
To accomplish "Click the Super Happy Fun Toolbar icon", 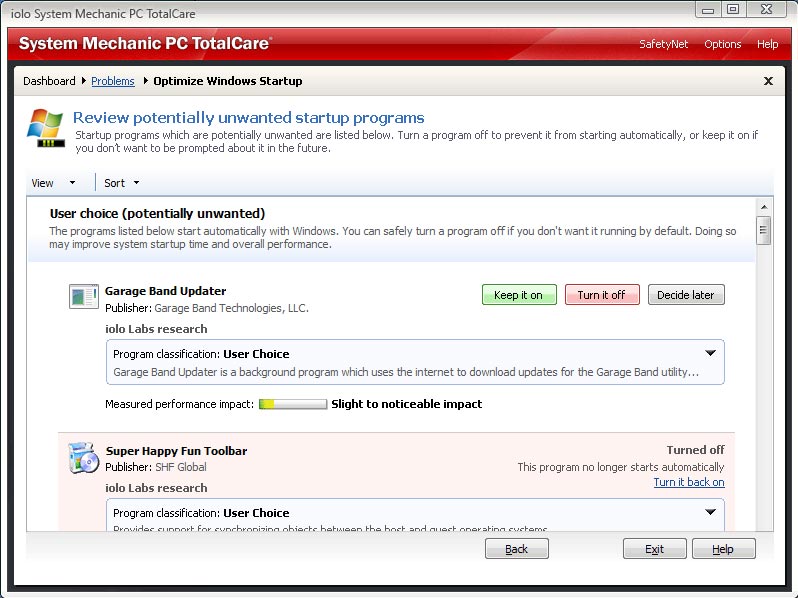I will (83, 458).
